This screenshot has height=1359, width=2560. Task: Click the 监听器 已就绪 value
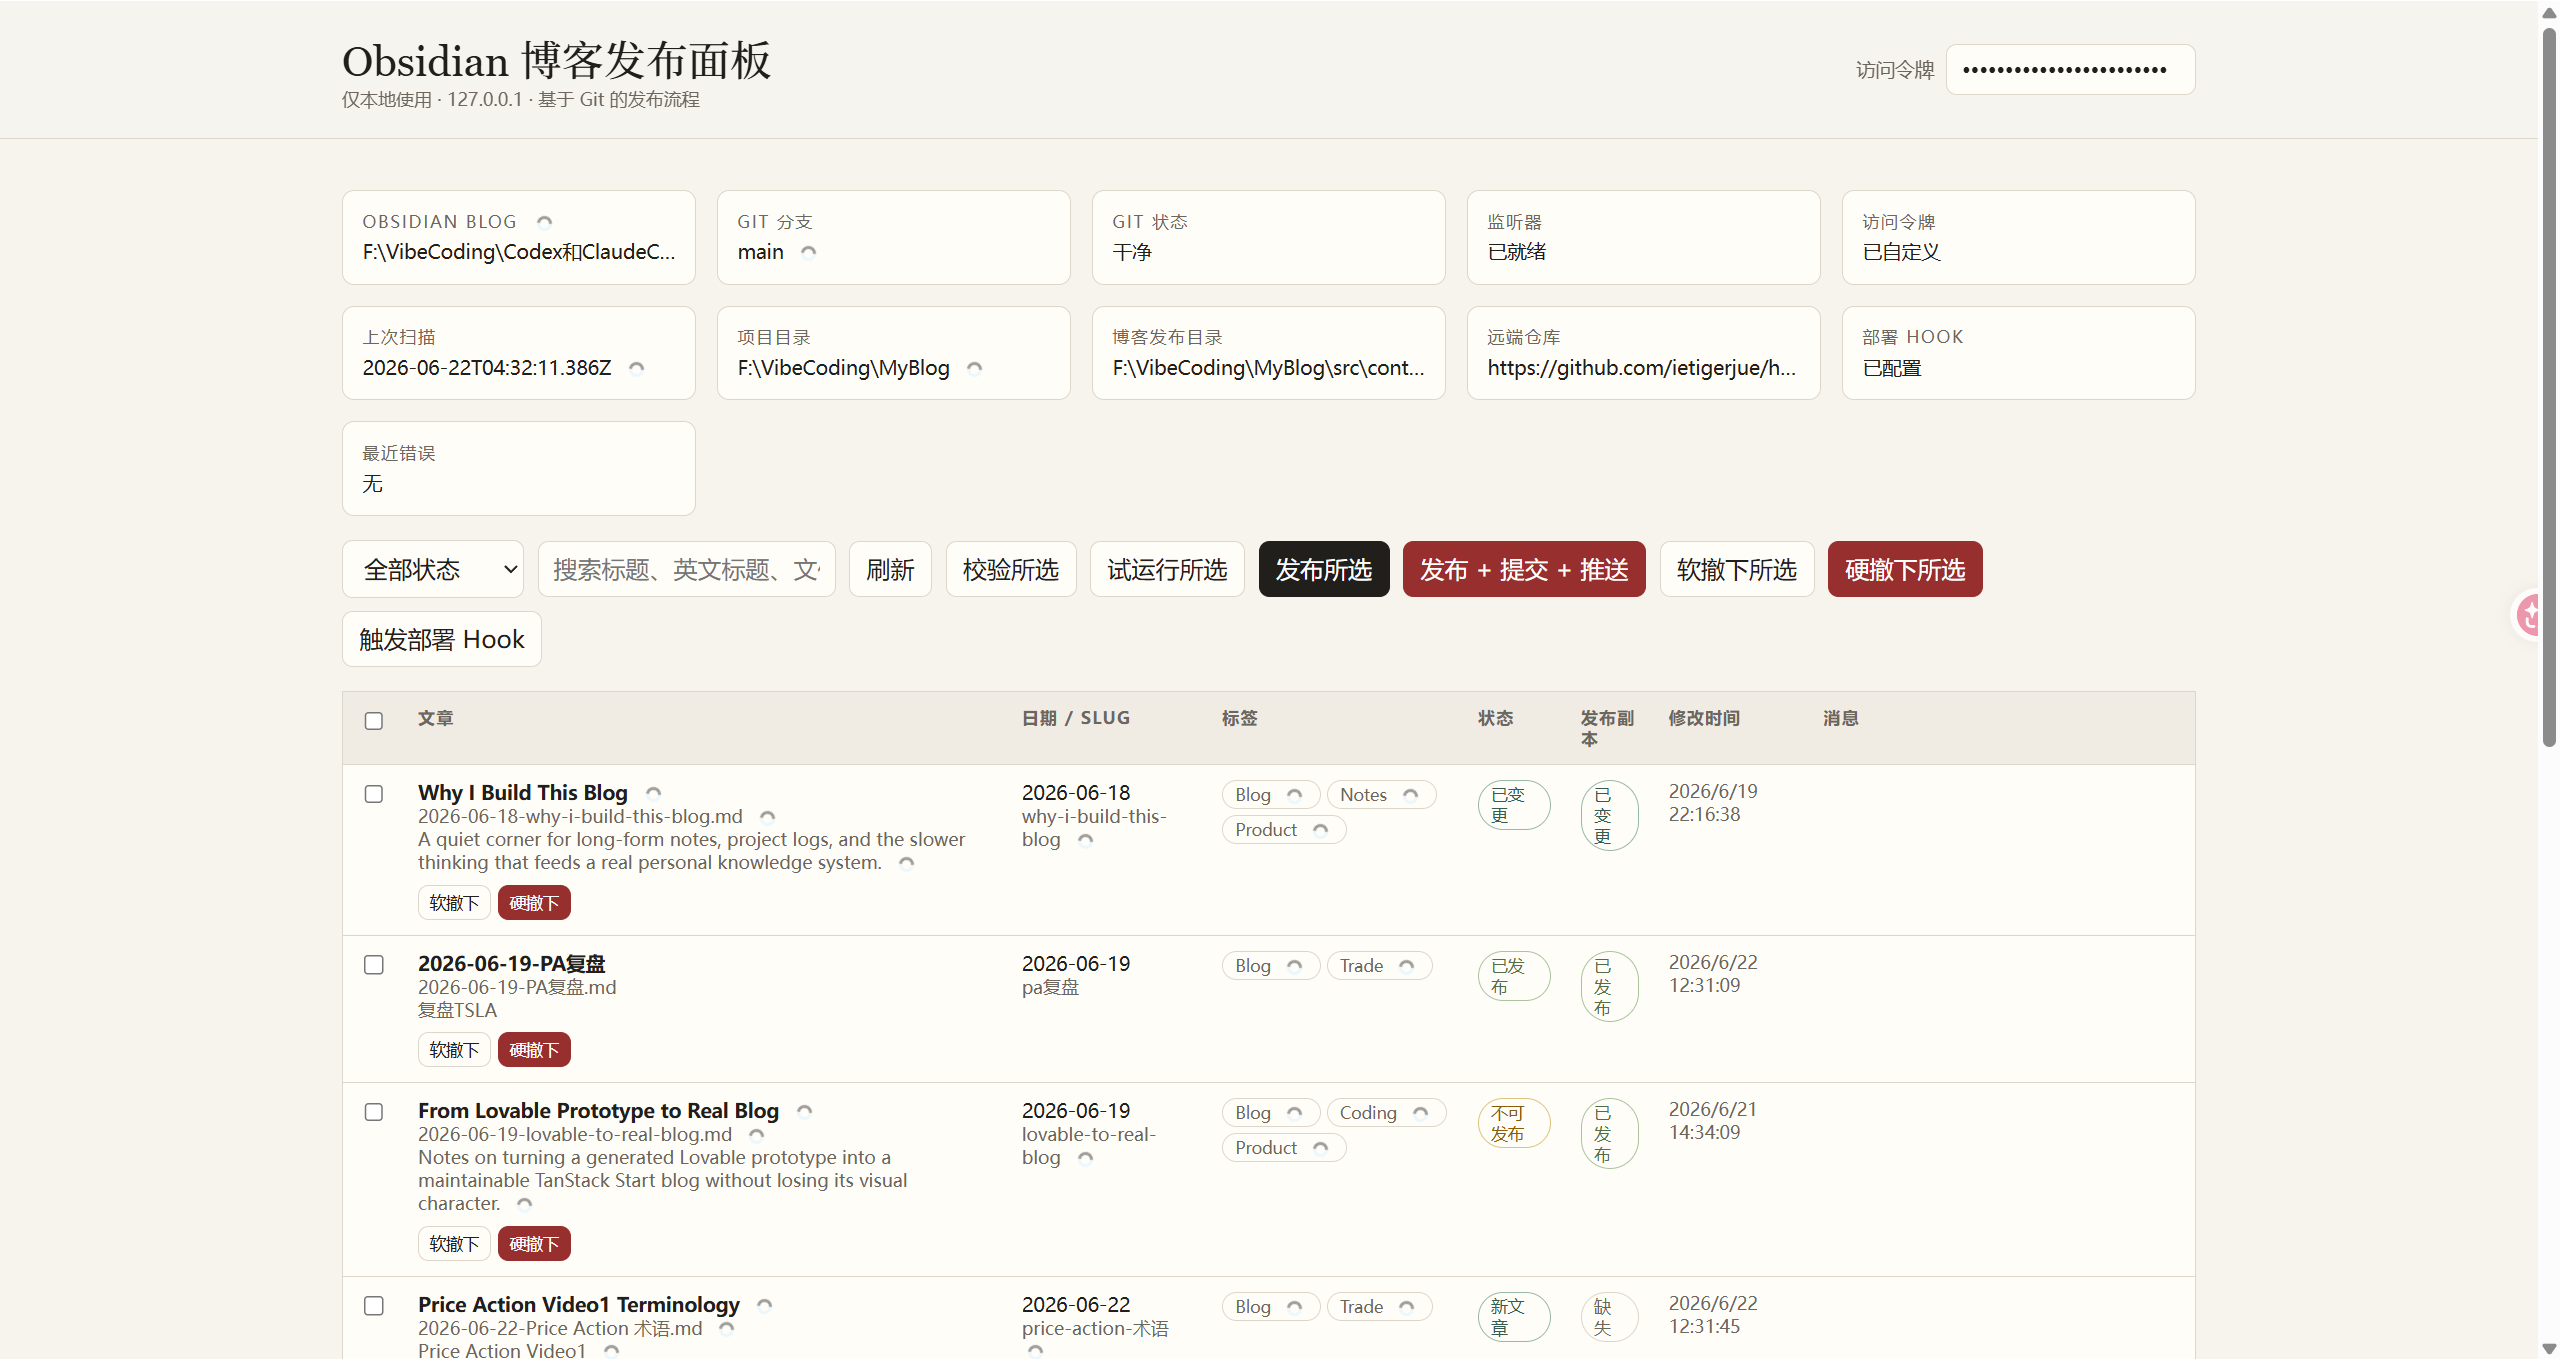pos(1517,252)
